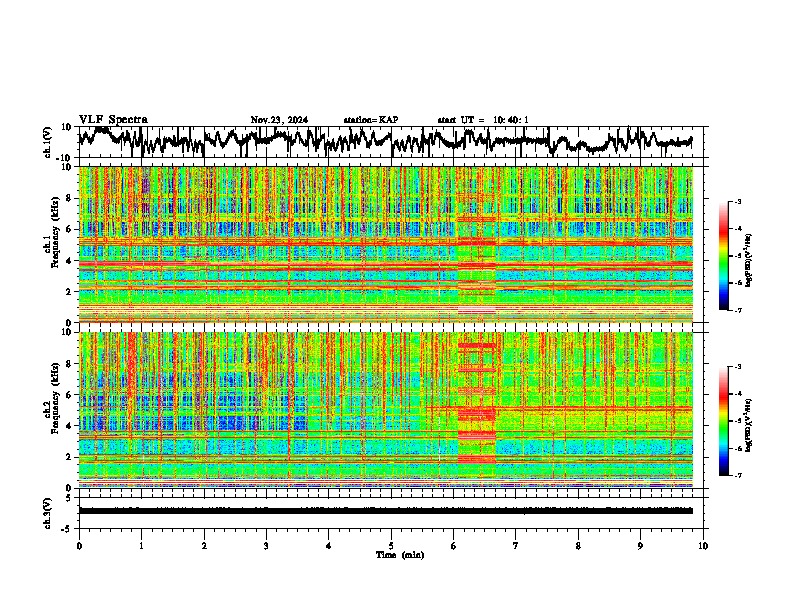Click time axis tick label "3"
The height and width of the screenshot is (612, 792).
click(x=266, y=546)
